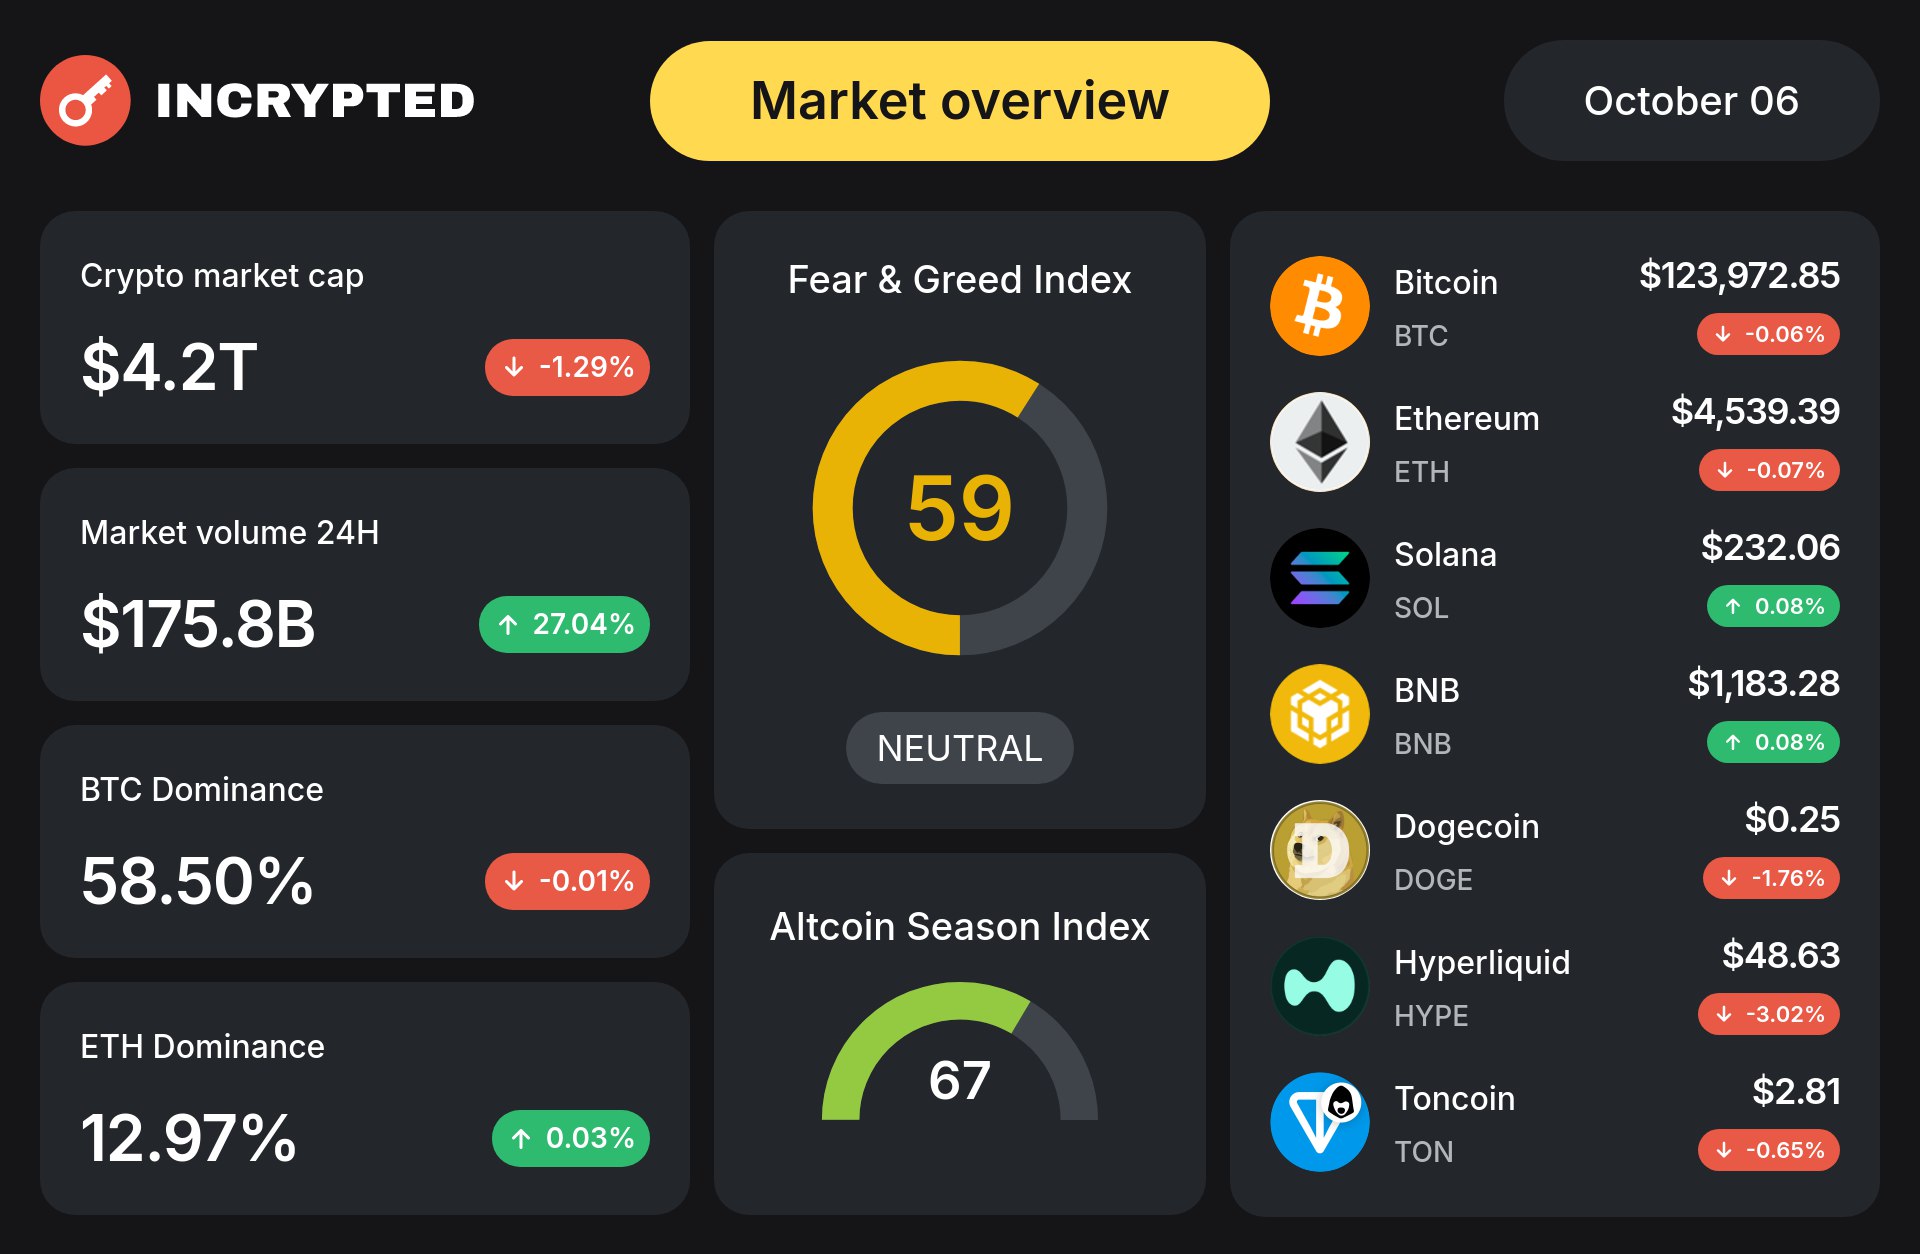The height and width of the screenshot is (1254, 1920).
Task: Click the Bitcoin price $123,972.85
Action: (x=1738, y=275)
